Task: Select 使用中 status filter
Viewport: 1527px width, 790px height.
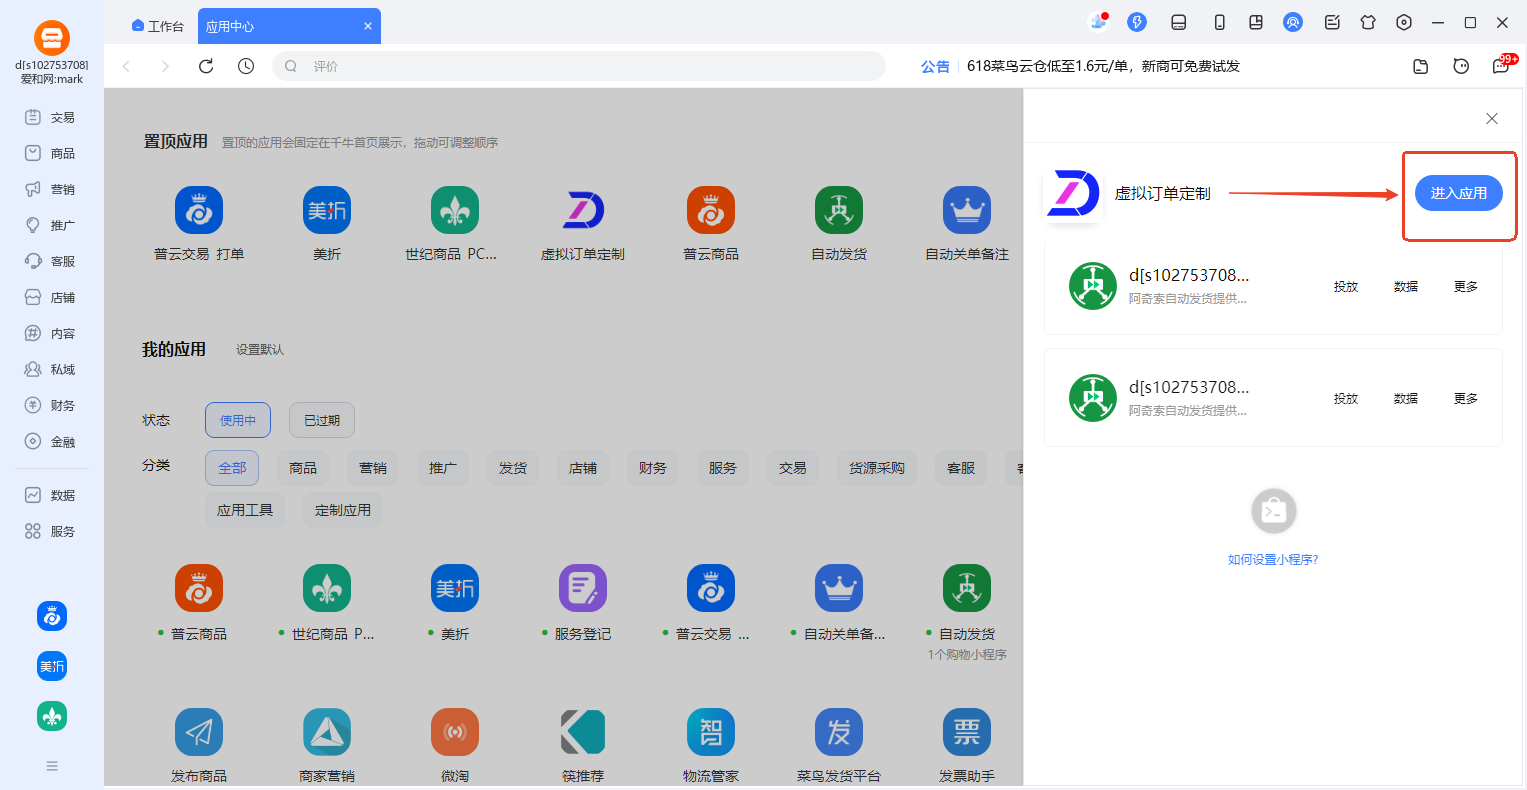Action: click(x=238, y=420)
